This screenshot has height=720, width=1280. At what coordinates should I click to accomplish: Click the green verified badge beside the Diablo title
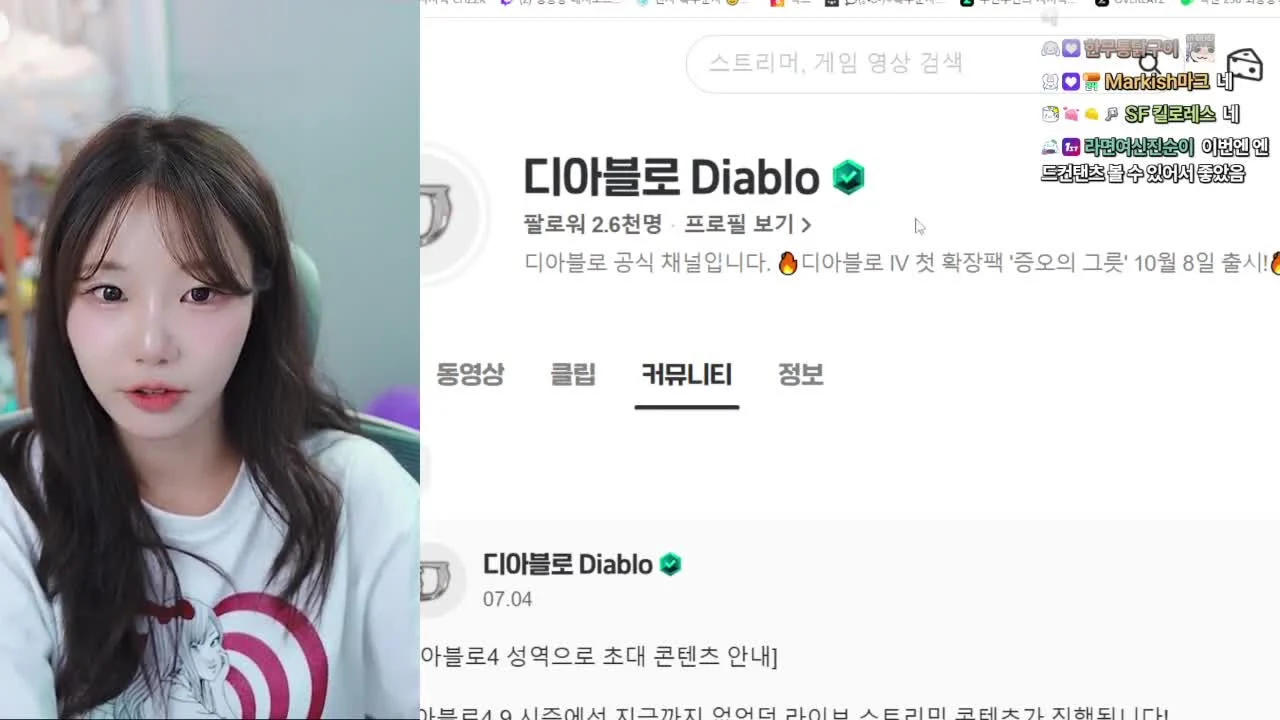pyautogui.click(x=848, y=178)
